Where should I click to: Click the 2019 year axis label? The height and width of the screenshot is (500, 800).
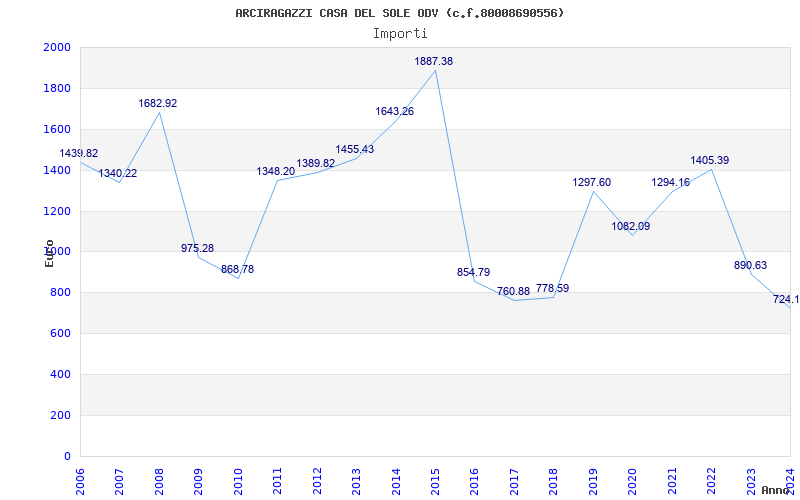(x=593, y=482)
